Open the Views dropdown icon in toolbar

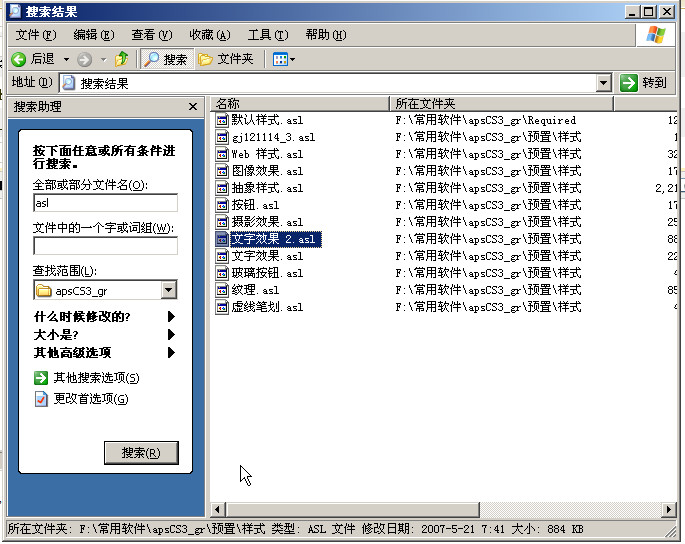tap(283, 59)
